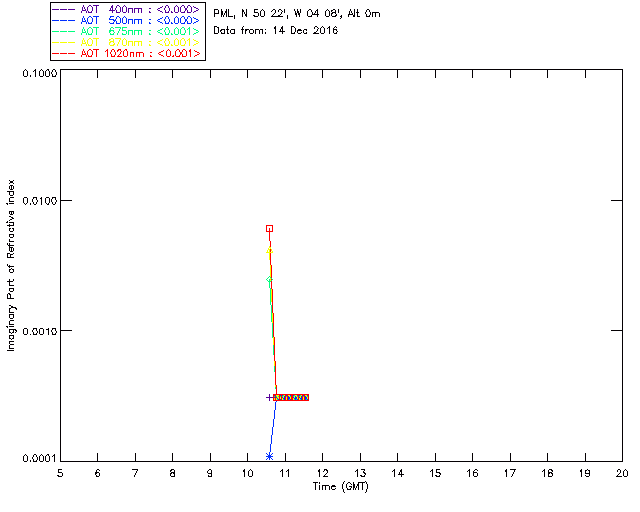Click the yellow triangle data marker
Screen dimensions: 640x512
(x=269, y=250)
